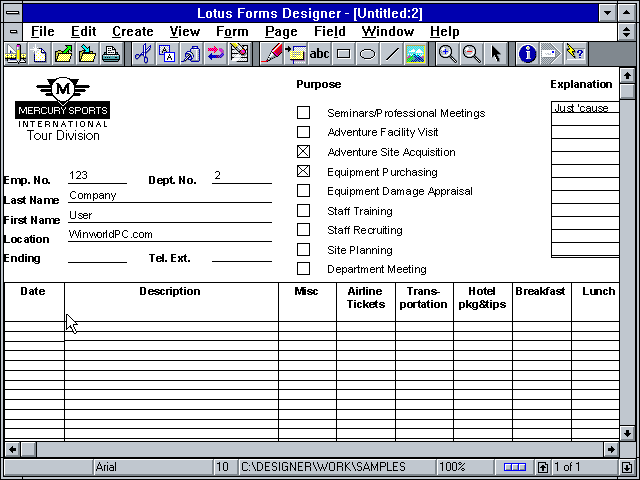Select the field insertion tool with yellow note
Screen dimensions: 640x480
point(296,54)
